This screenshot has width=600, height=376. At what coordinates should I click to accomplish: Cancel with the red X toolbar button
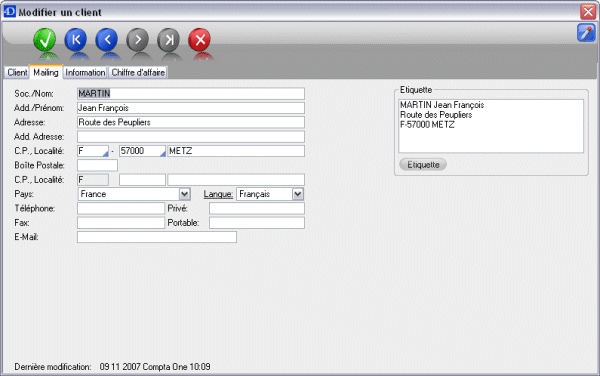[199, 40]
